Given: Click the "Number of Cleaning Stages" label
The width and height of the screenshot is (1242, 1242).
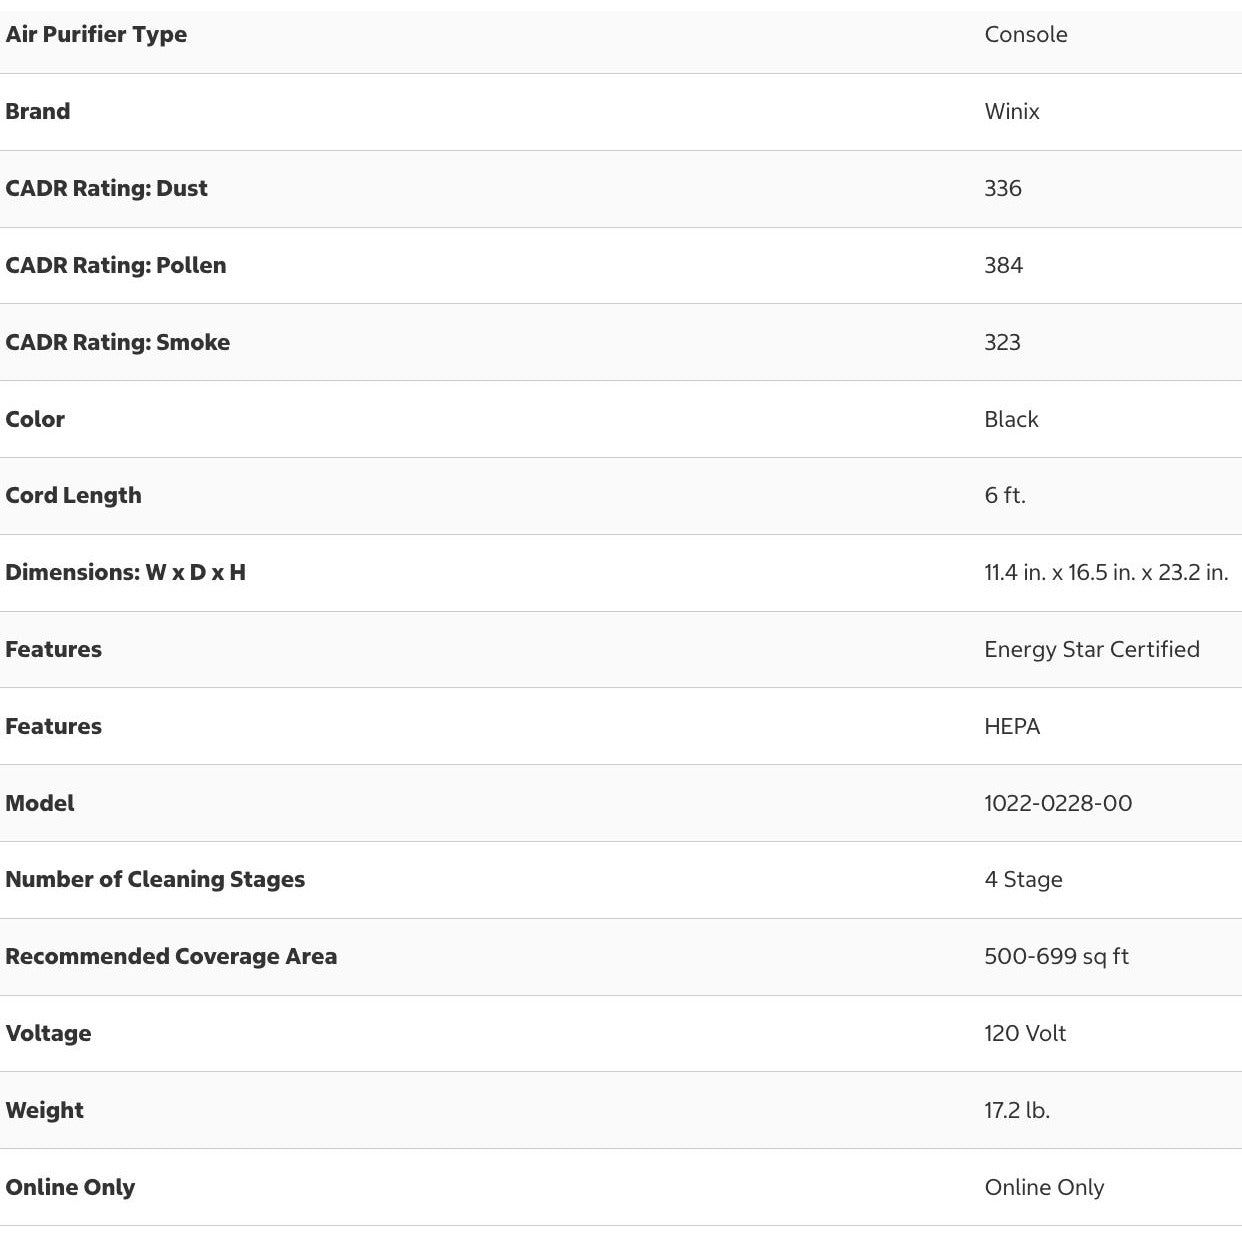Looking at the screenshot, I should click(155, 880).
